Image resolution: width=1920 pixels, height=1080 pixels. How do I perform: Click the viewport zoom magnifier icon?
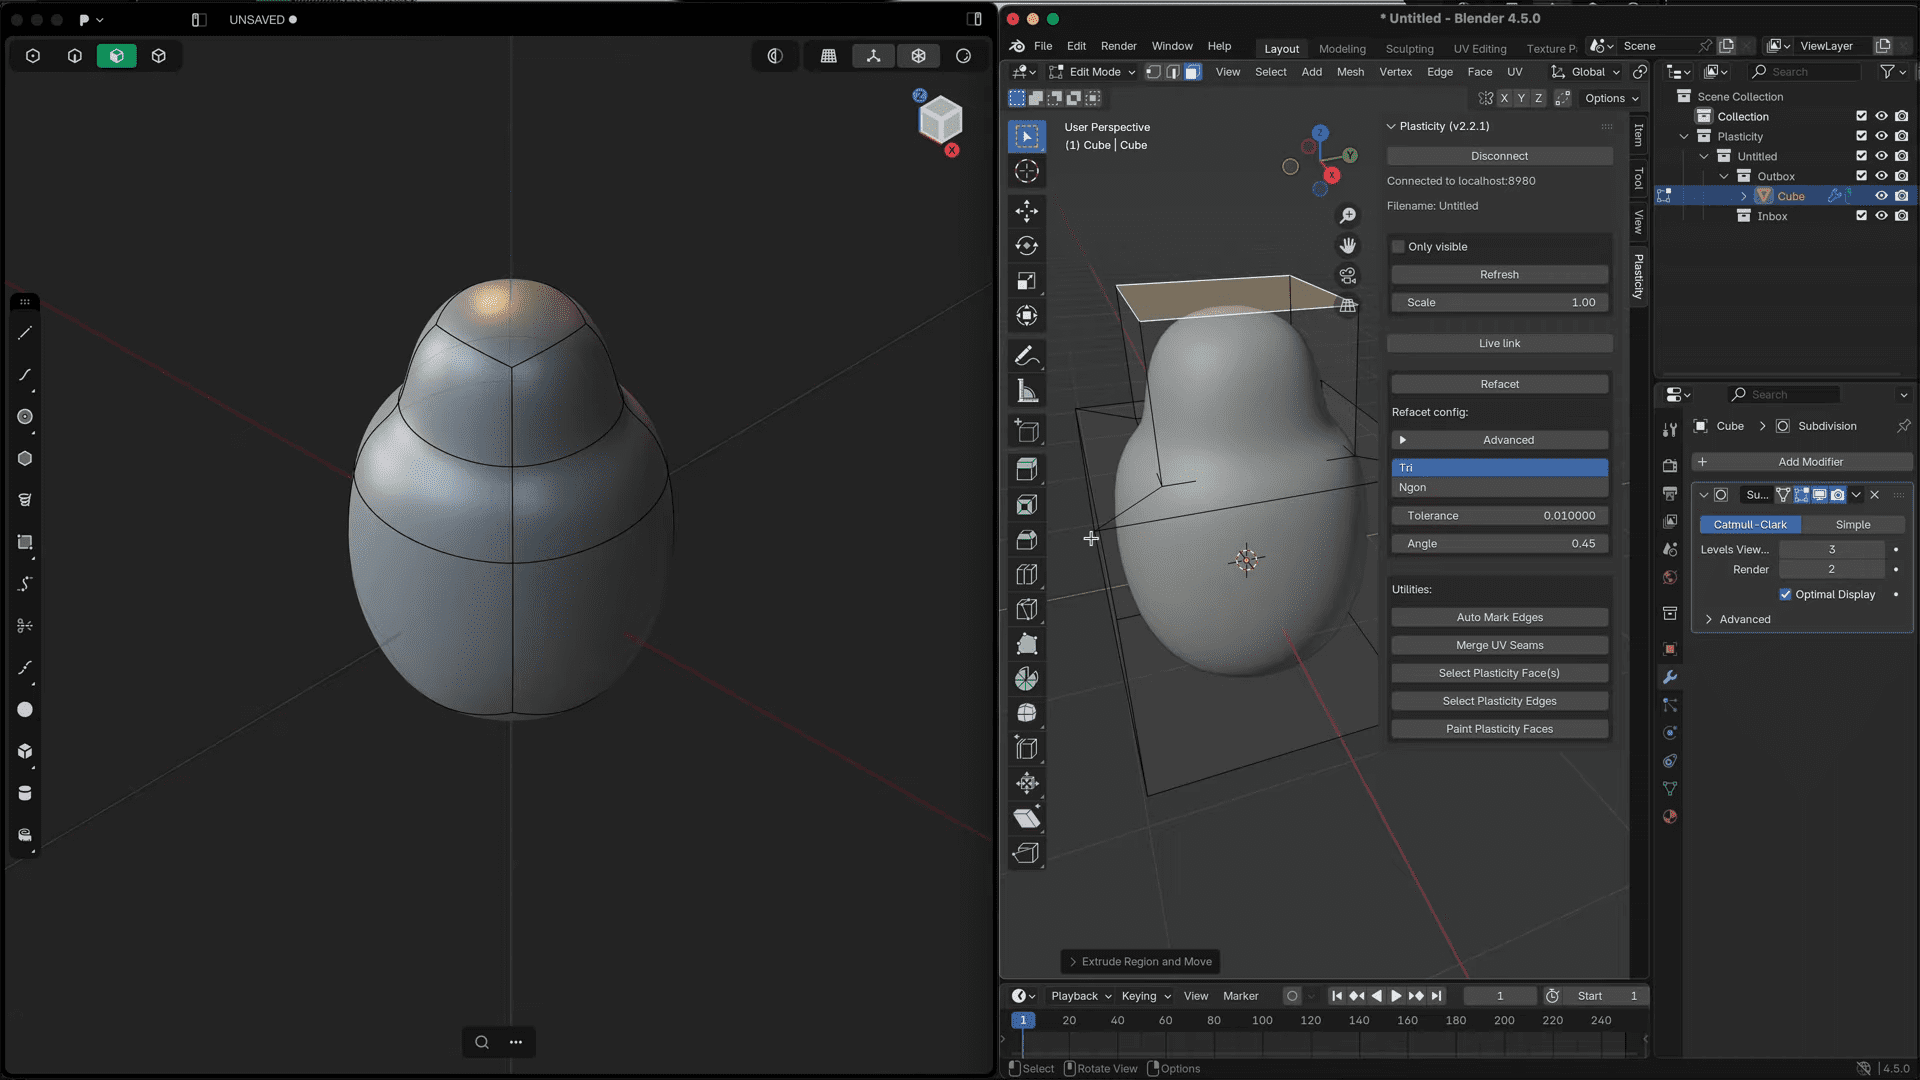[x=1348, y=215]
